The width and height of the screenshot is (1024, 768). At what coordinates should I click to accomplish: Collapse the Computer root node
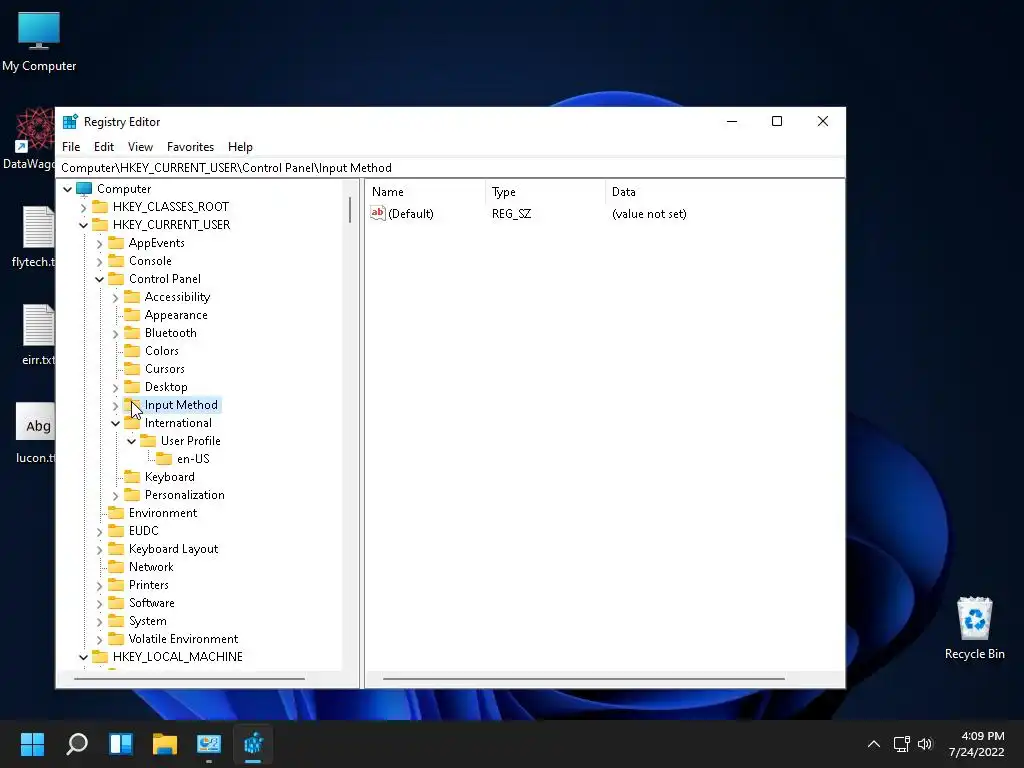click(x=67, y=189)
